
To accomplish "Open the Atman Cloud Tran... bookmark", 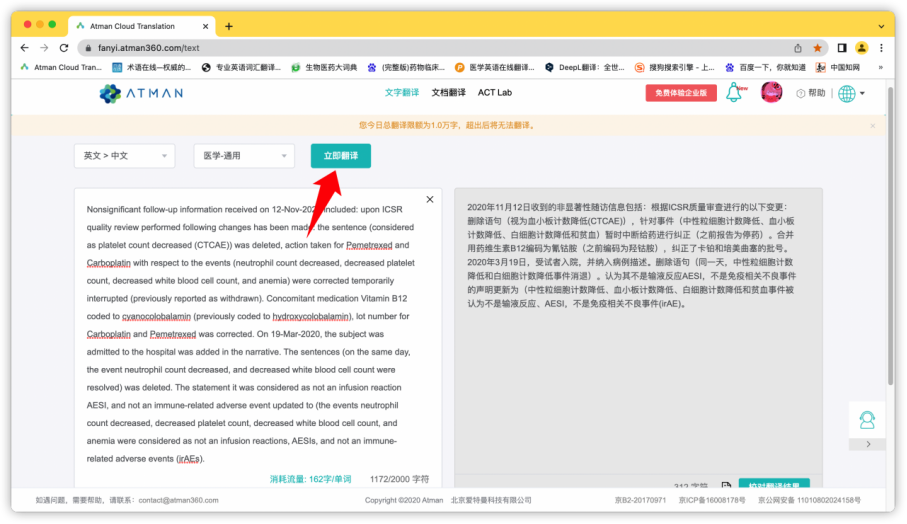I will point(61,67).
